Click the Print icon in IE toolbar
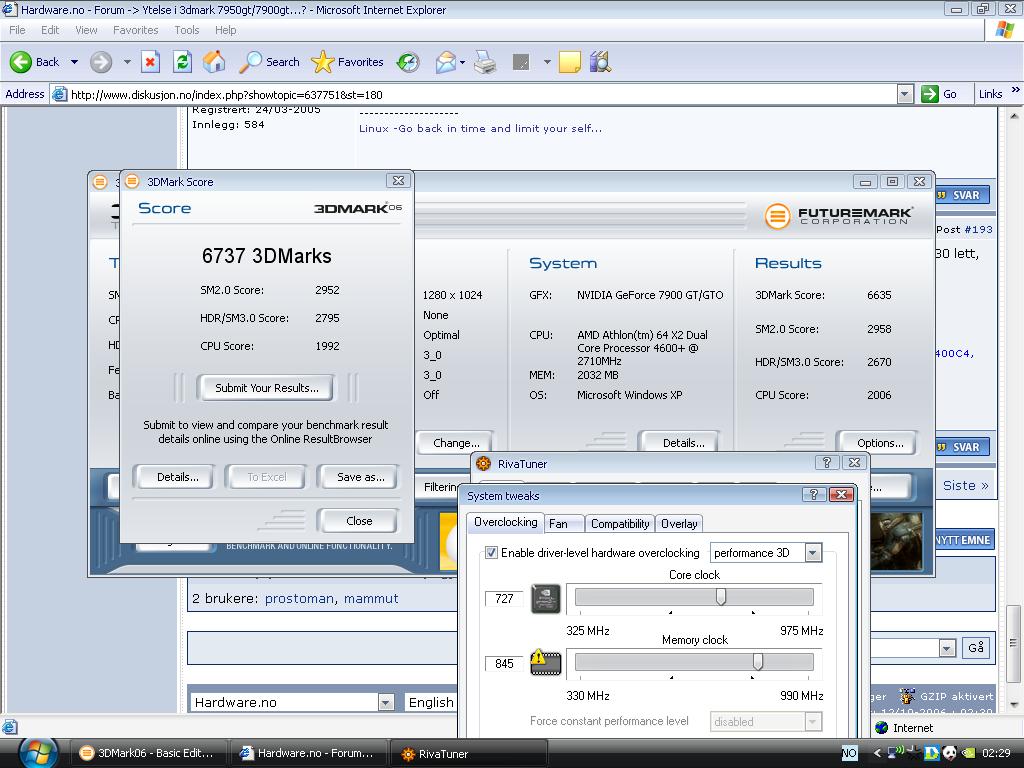1024x768 pixels. coord(485,62)
